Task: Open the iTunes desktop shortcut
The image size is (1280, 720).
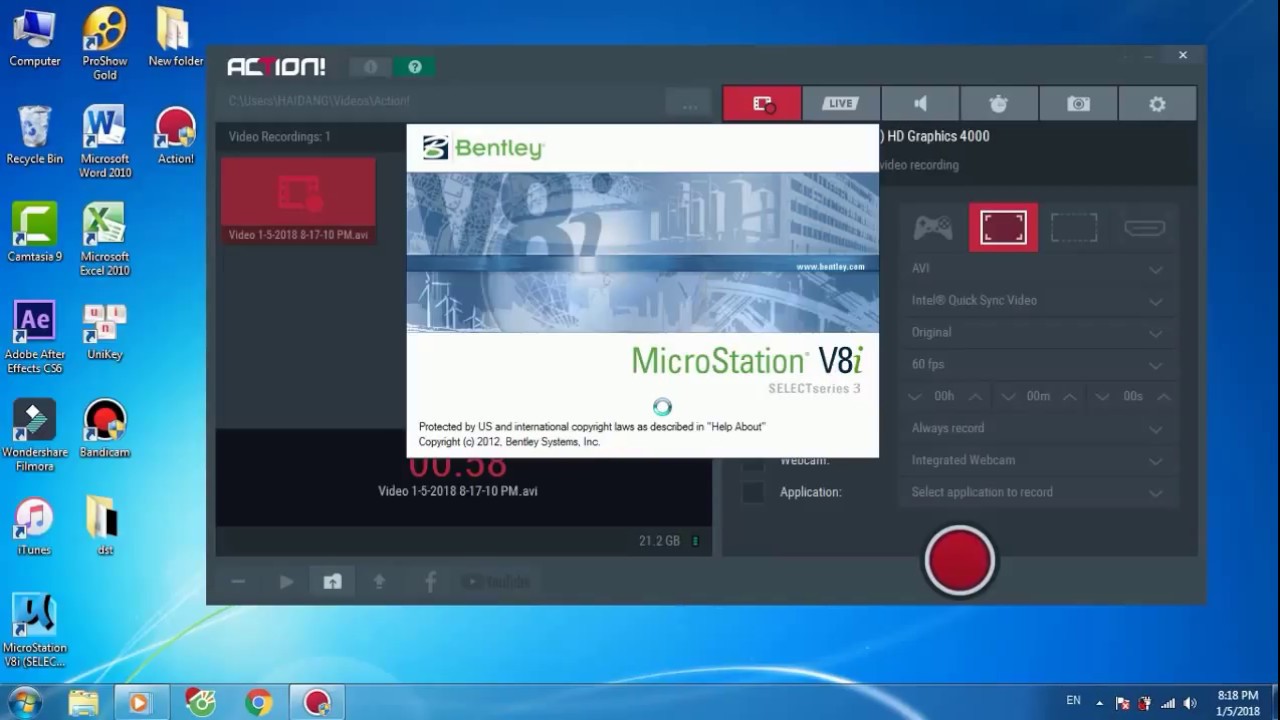Action: click(35, 526)
